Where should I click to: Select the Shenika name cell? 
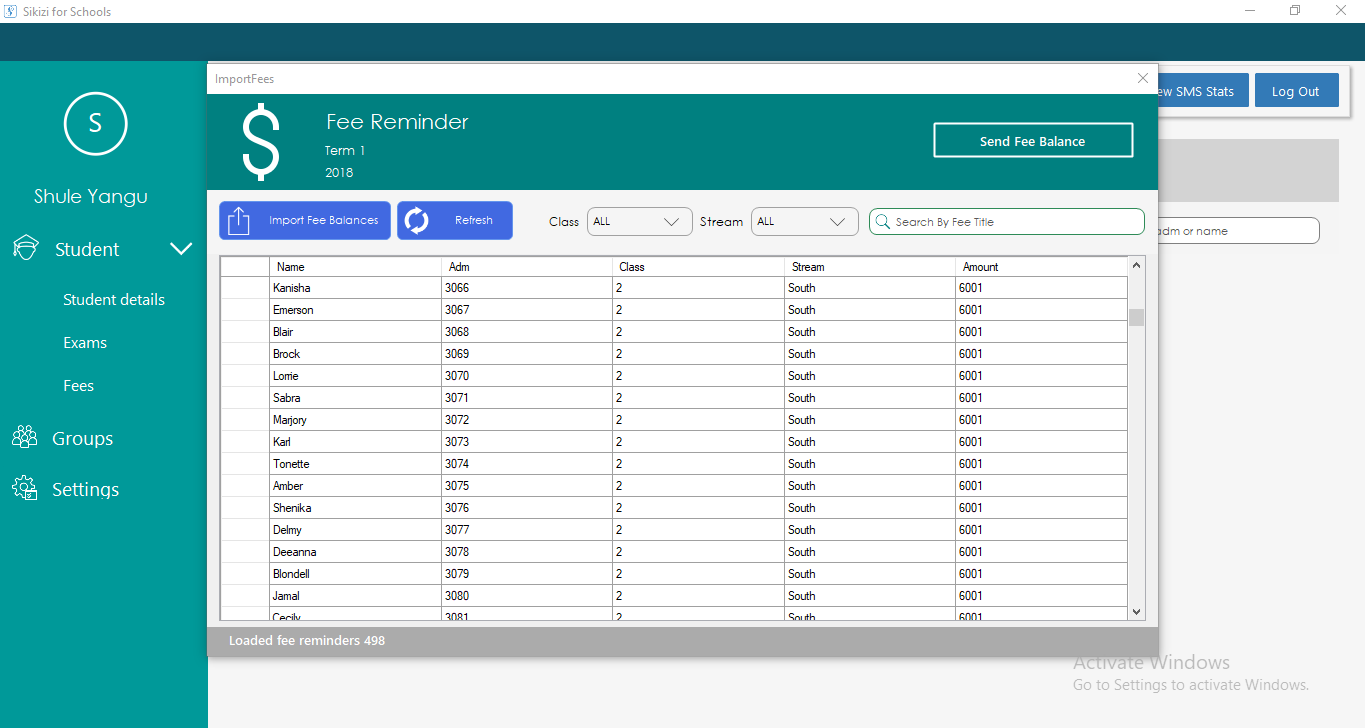[355, 508]
